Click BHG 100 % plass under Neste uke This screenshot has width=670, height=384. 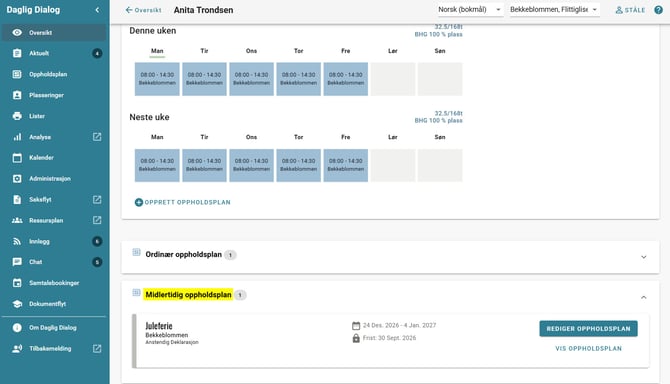[x=438, y=120]
